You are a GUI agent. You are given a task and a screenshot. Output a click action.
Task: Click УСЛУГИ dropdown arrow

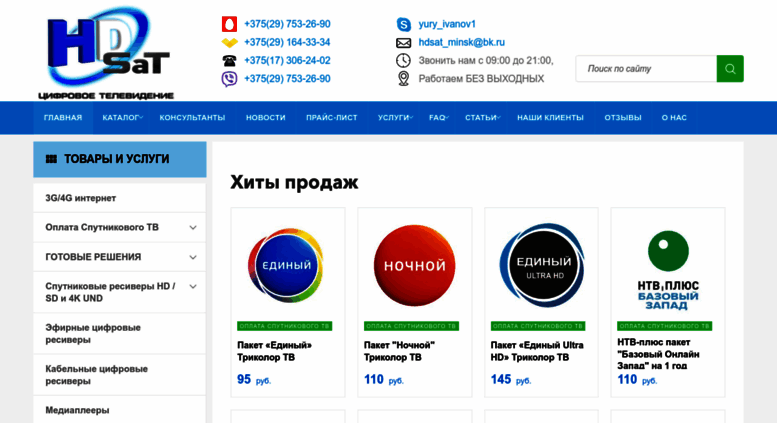(x=411, y=118)
